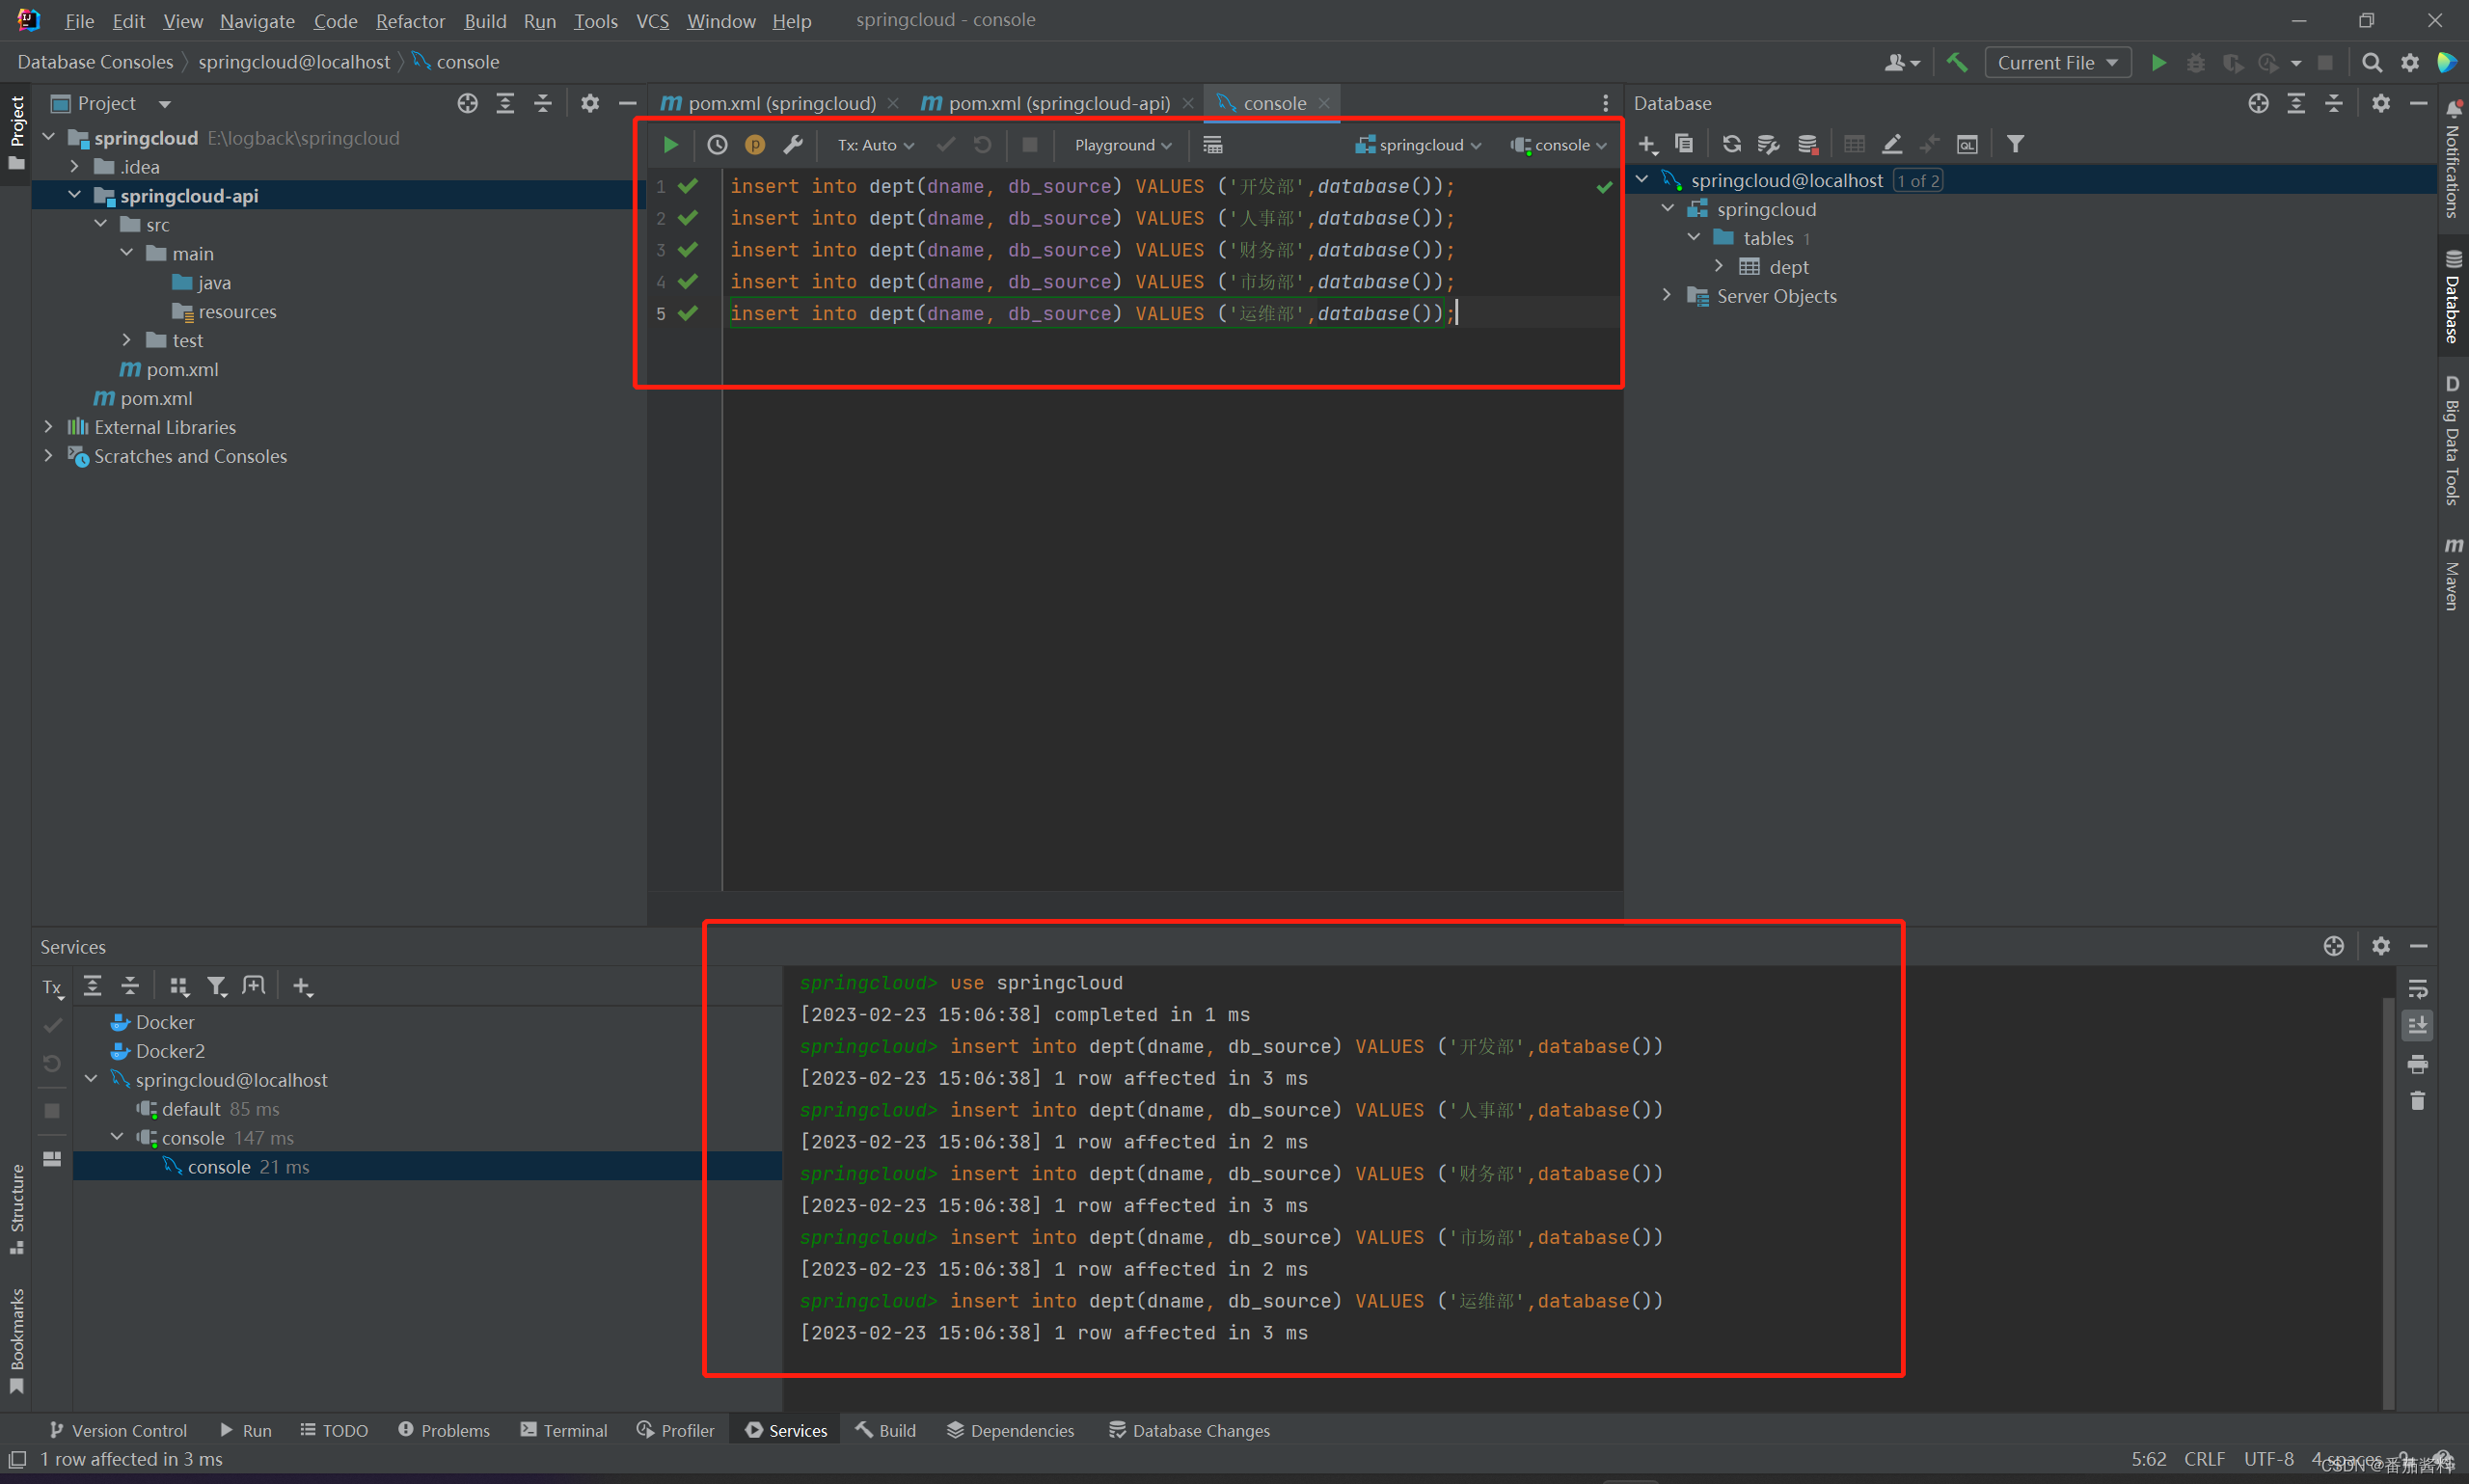Enable the checkbox next to line 1

(690, 187)
